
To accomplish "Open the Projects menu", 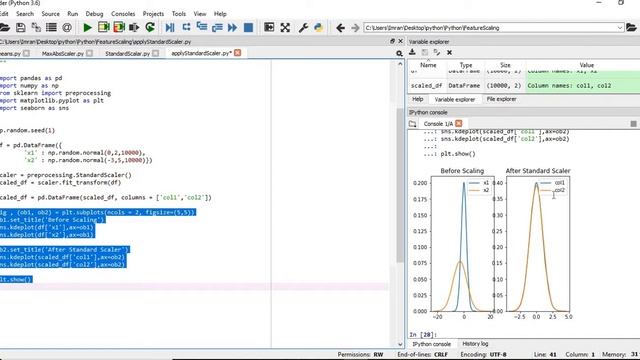I will (153, 14).
